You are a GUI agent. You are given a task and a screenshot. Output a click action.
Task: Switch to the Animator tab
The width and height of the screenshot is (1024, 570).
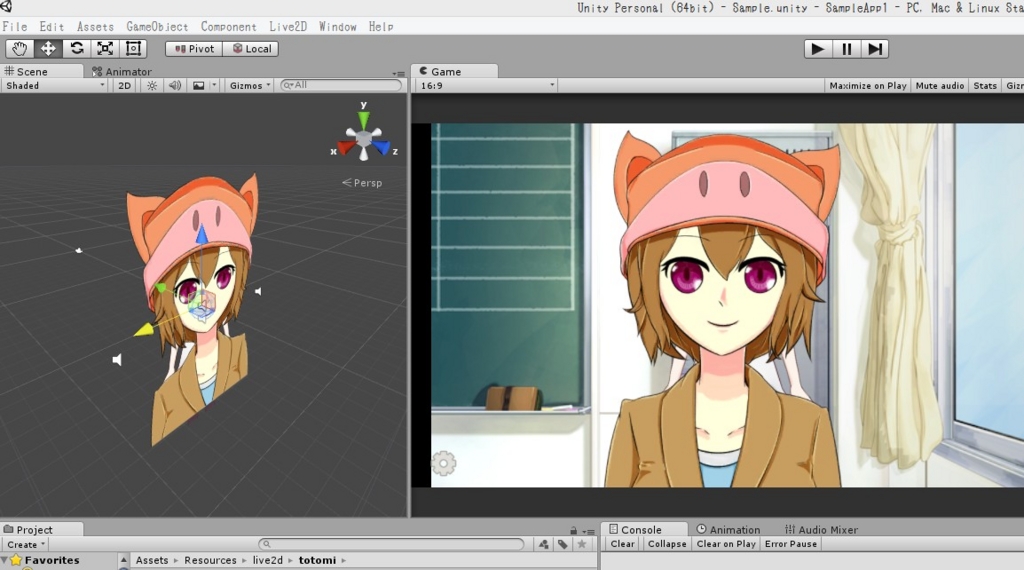(122, 72)
